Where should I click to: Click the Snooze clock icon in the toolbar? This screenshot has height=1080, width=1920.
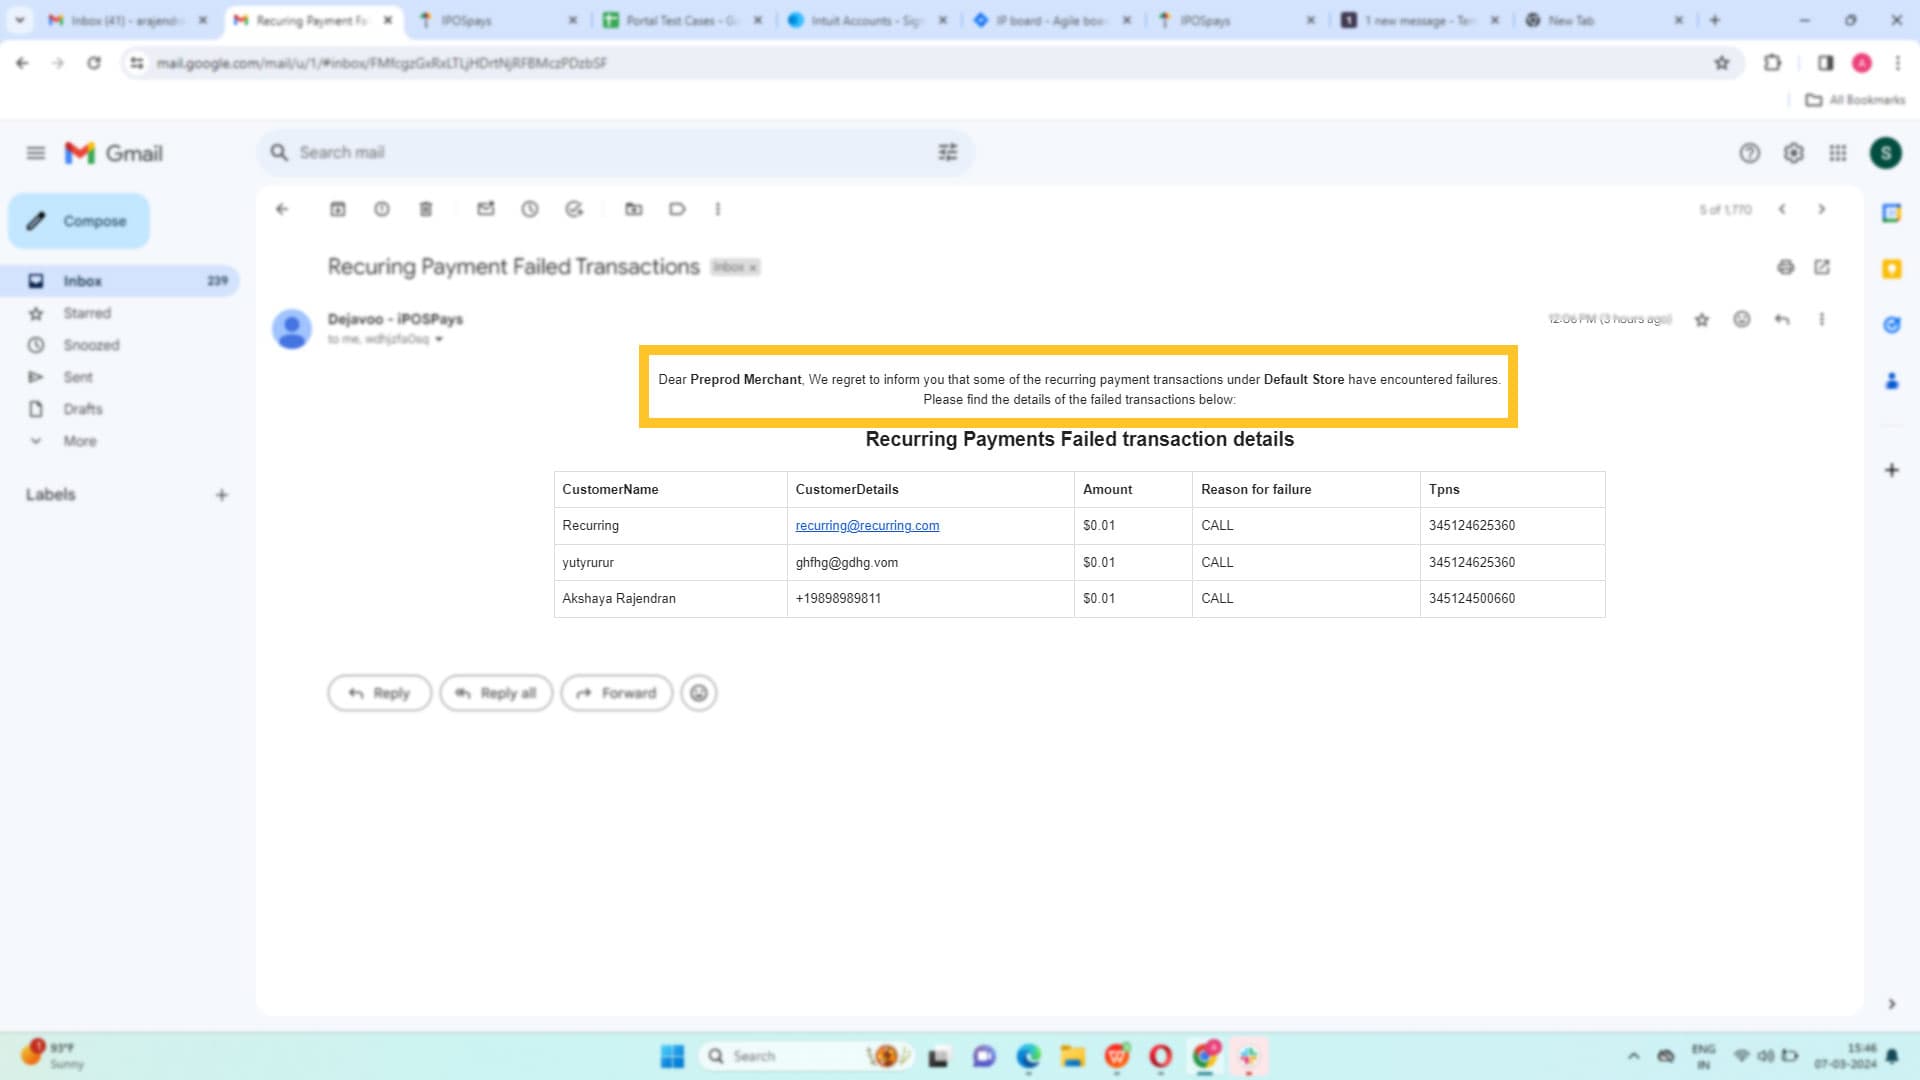(x=530, y=209)
